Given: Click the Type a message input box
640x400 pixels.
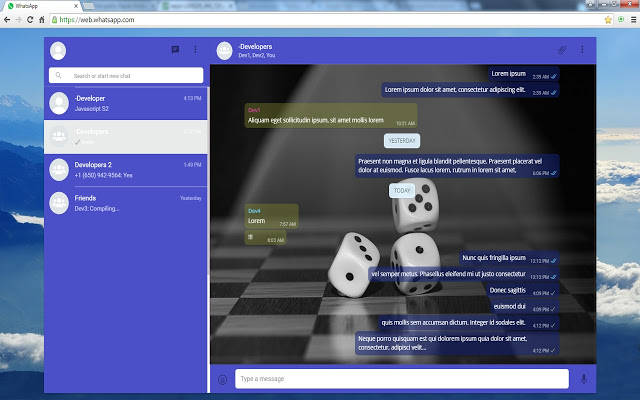Looking at the screenshot, I should pyautogui.click(x=400, y=379).
